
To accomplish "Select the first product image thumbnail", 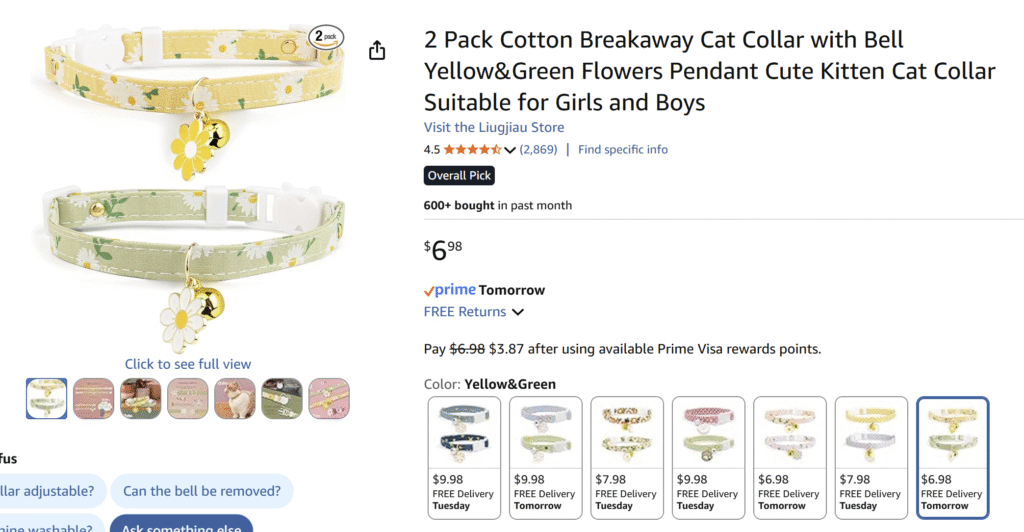I will (47, 398).
